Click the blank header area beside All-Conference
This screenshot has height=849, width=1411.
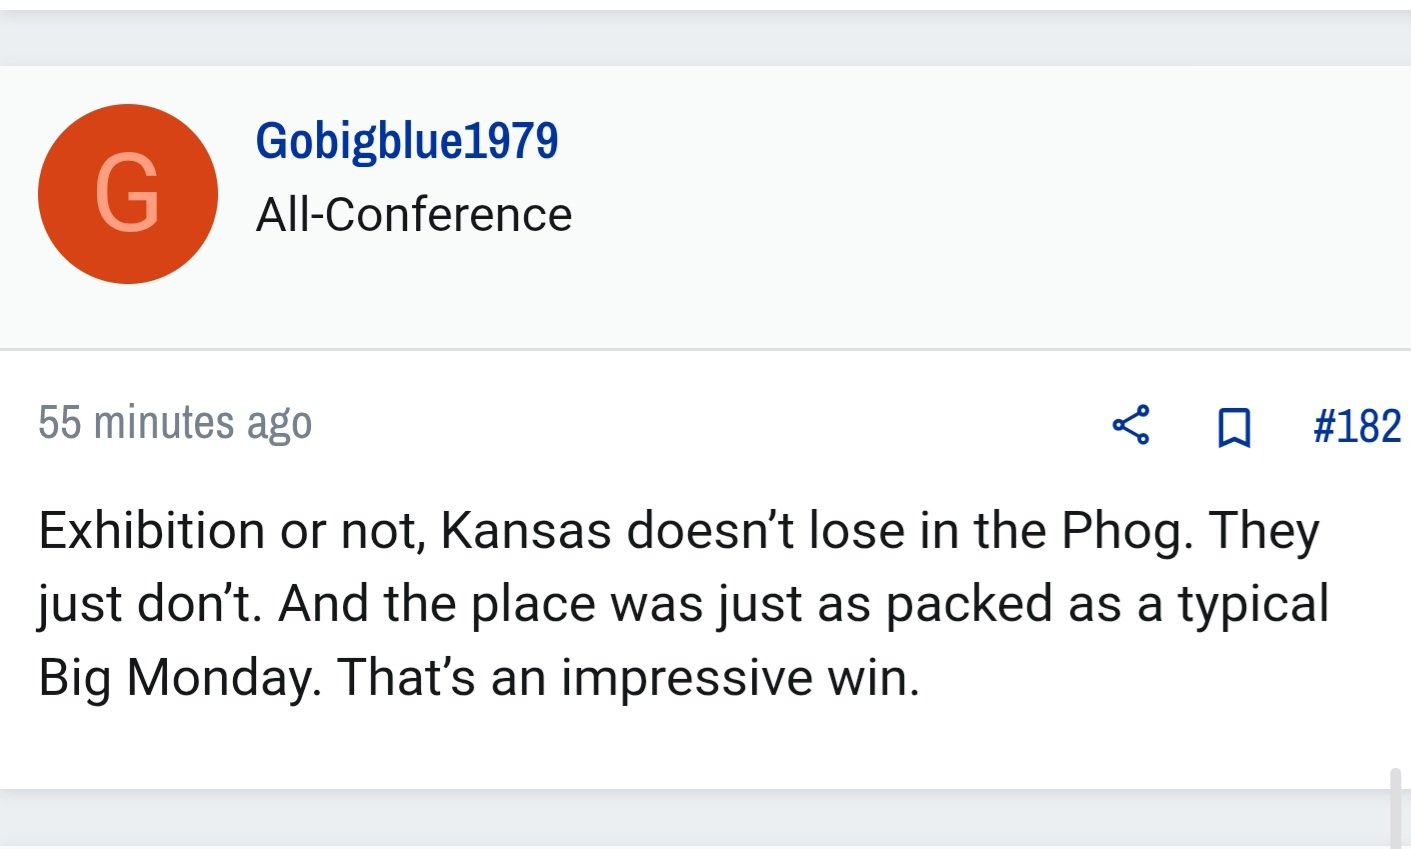click(x=990, y=208)
